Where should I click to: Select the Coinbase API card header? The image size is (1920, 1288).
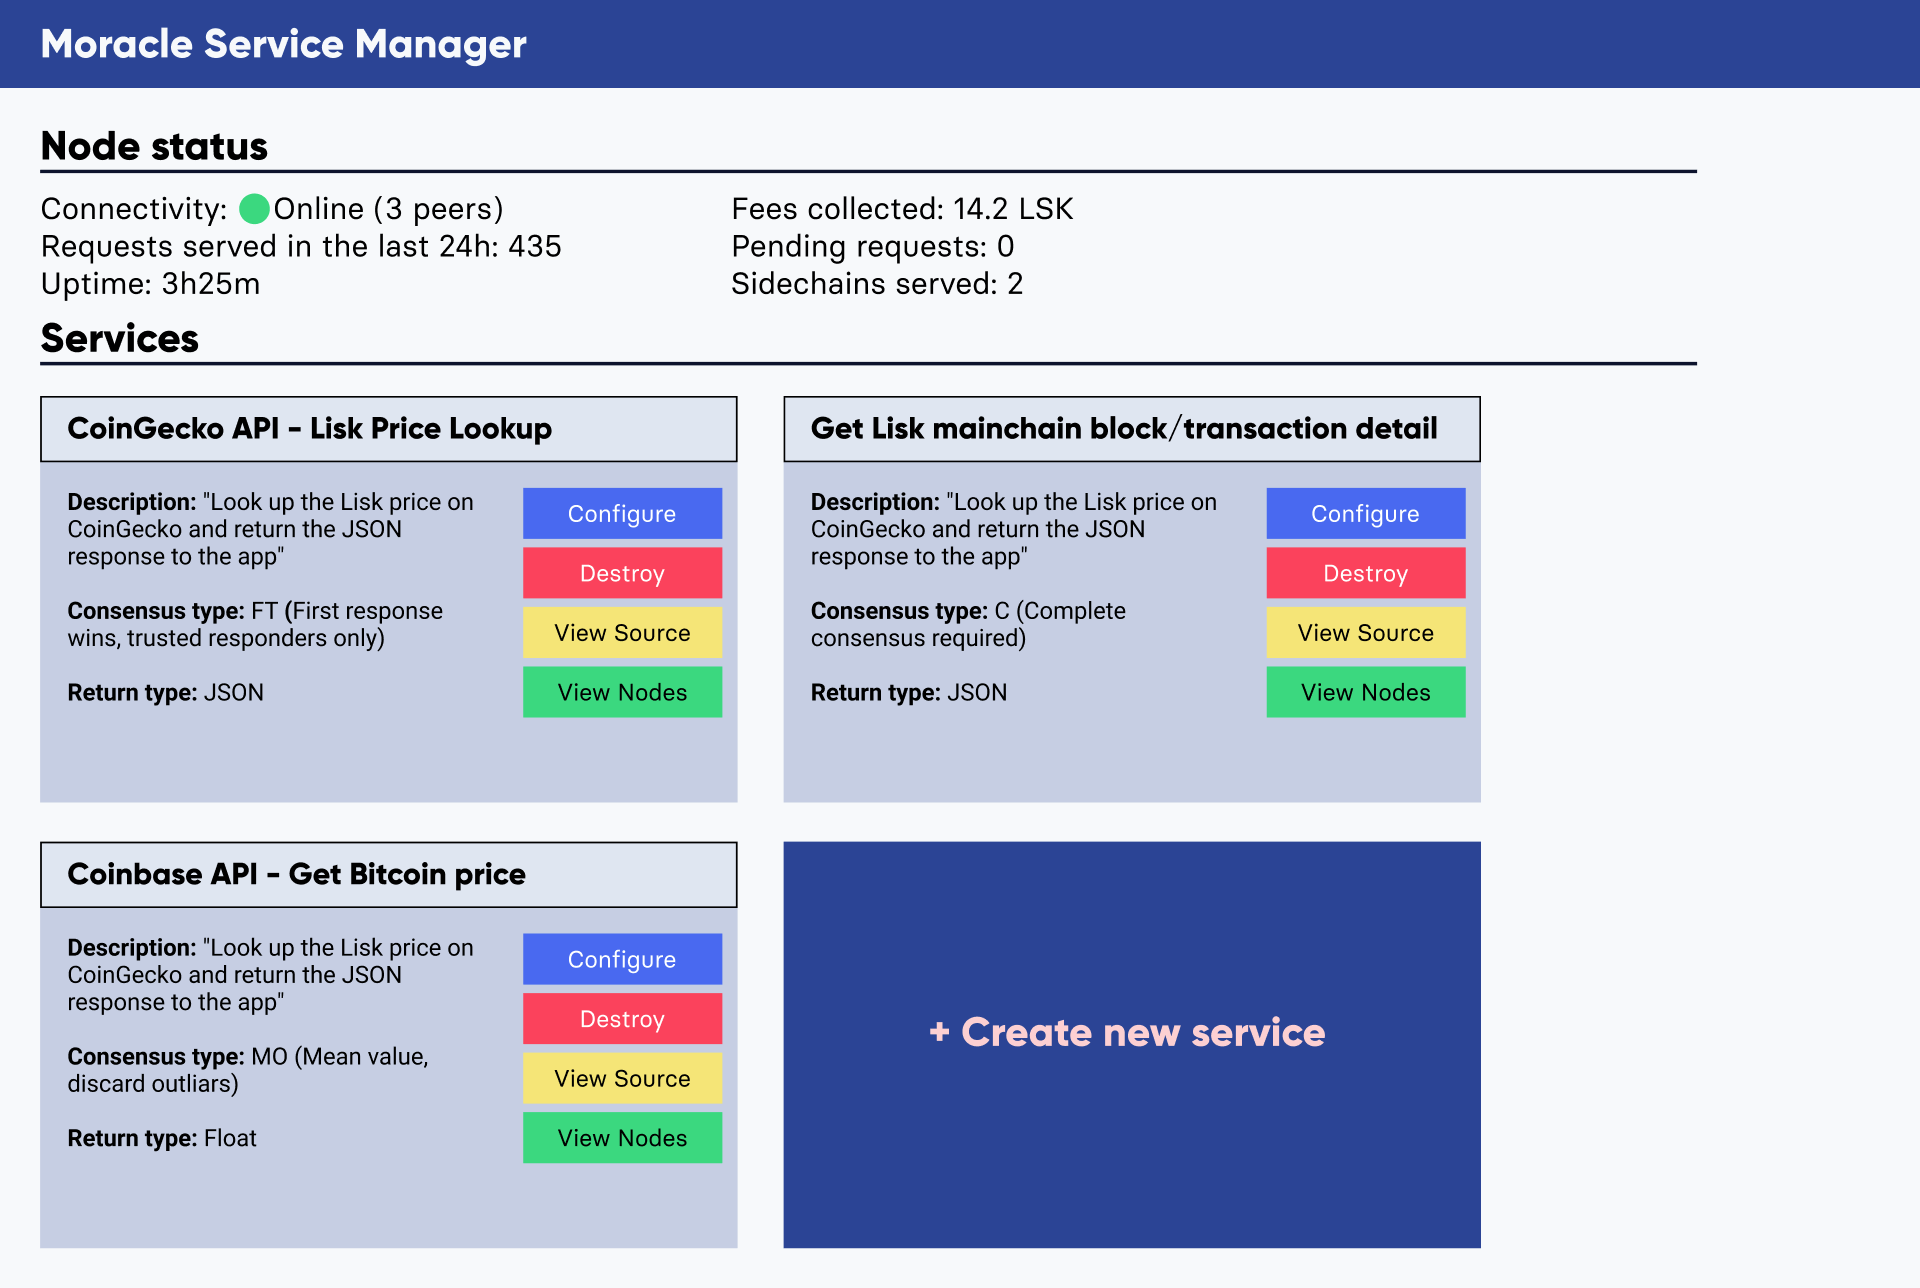(388, 875)
